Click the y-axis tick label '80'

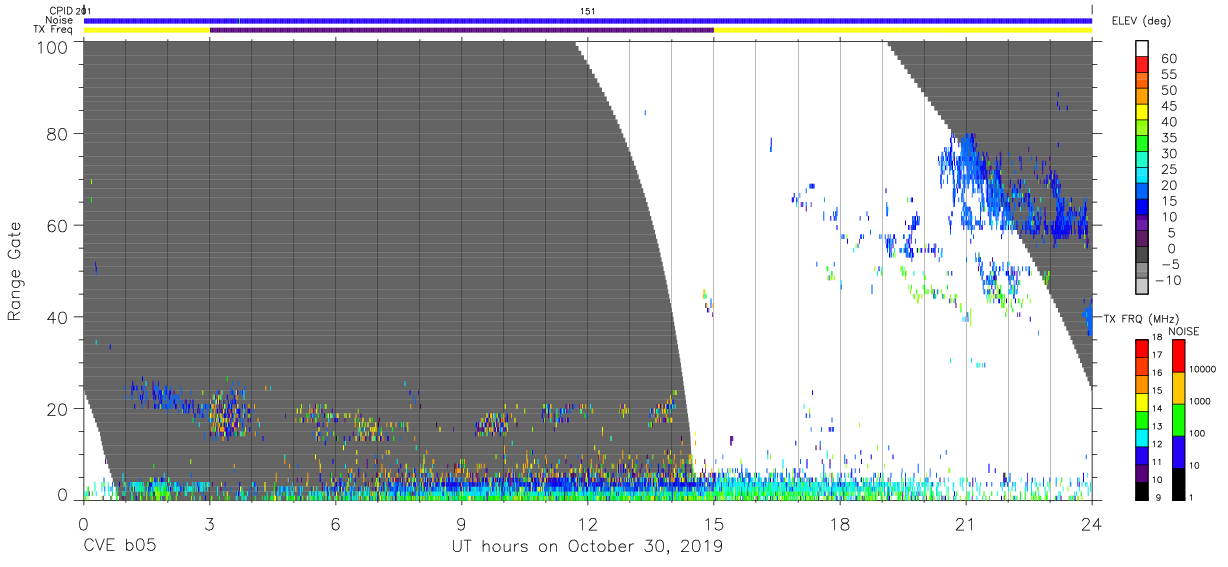point(59,134)
